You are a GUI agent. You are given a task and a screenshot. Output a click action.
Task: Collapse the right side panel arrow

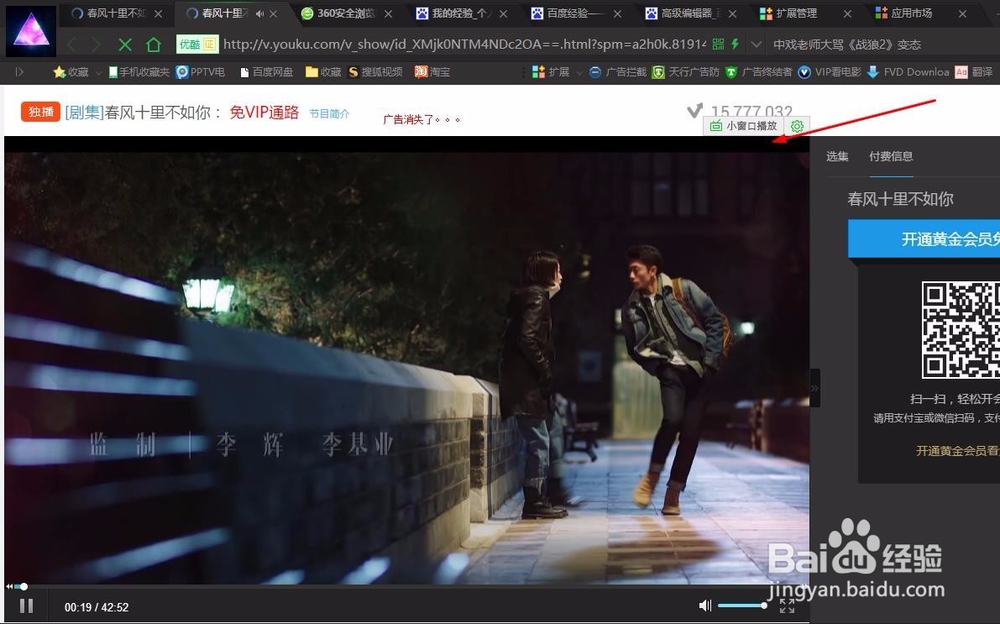pyautogui.click(x=814, y=388)
